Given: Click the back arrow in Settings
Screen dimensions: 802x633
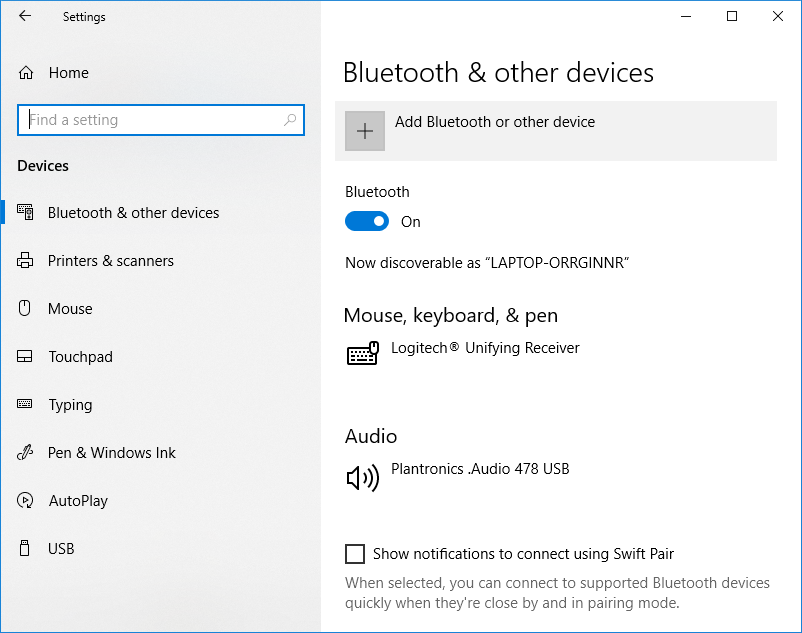Looking at the screenshot, I should (25, 17).
